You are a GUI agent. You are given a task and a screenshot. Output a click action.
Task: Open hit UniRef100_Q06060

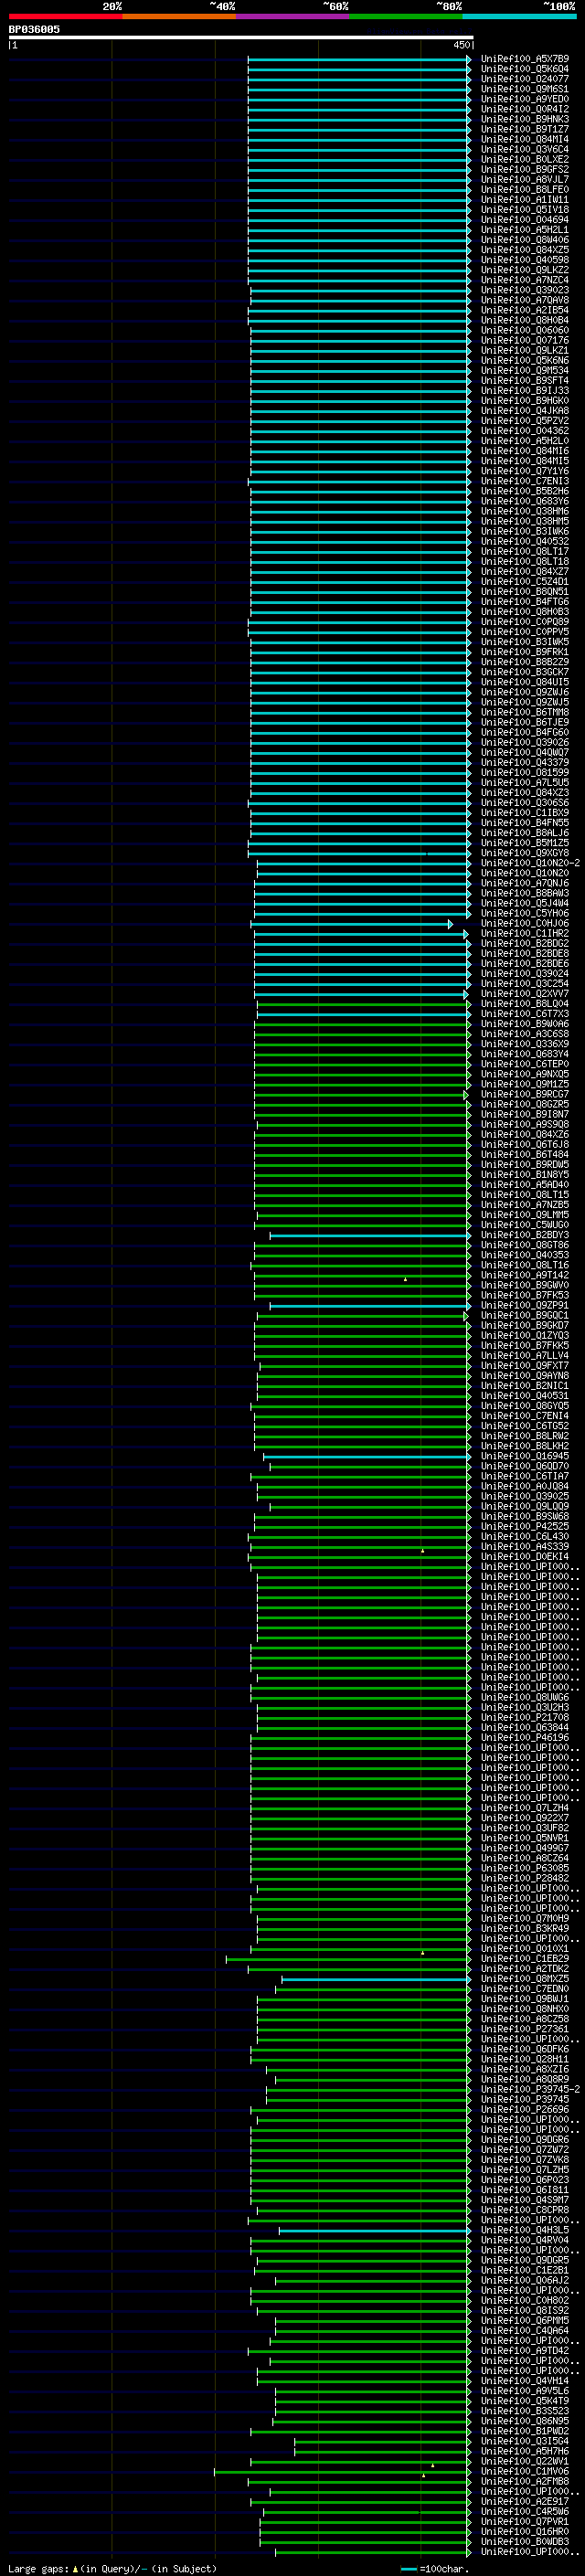525,330
